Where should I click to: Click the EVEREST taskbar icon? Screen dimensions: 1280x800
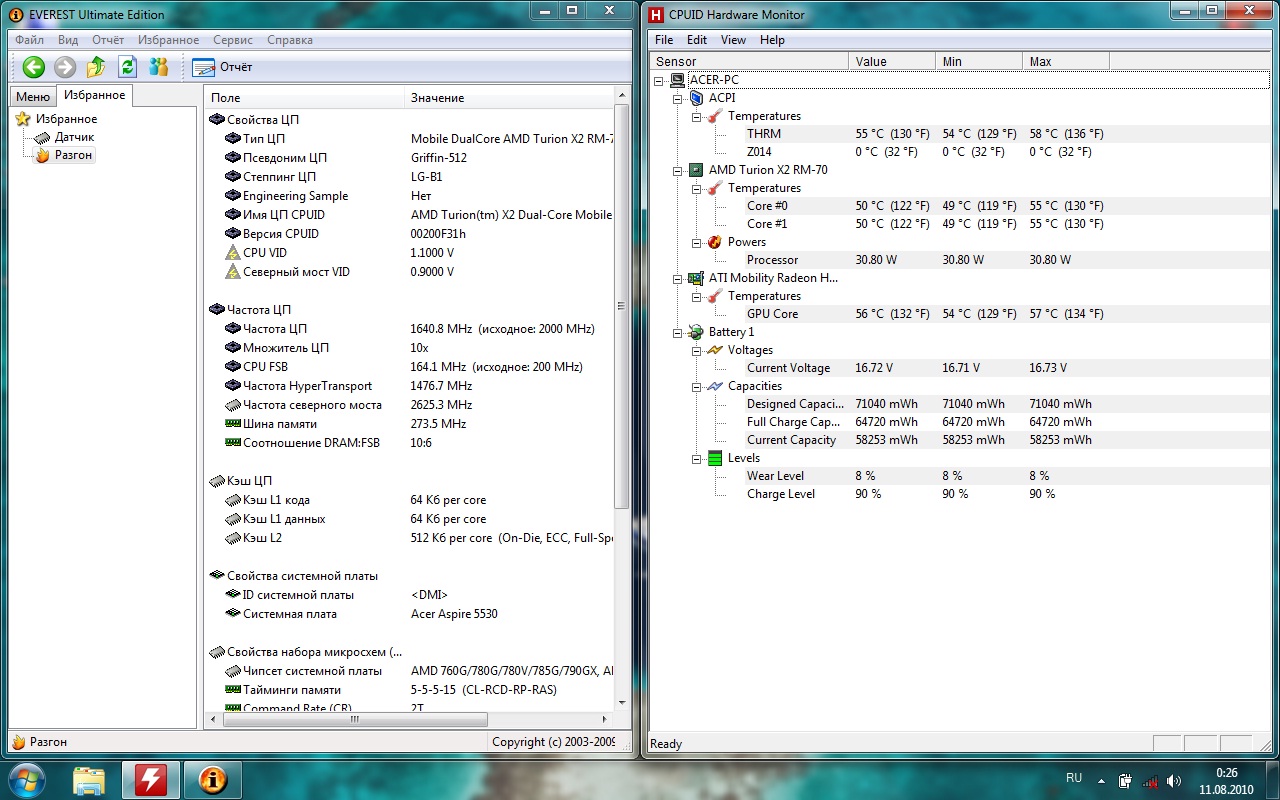pyautogui.click(x=212, y=778)
